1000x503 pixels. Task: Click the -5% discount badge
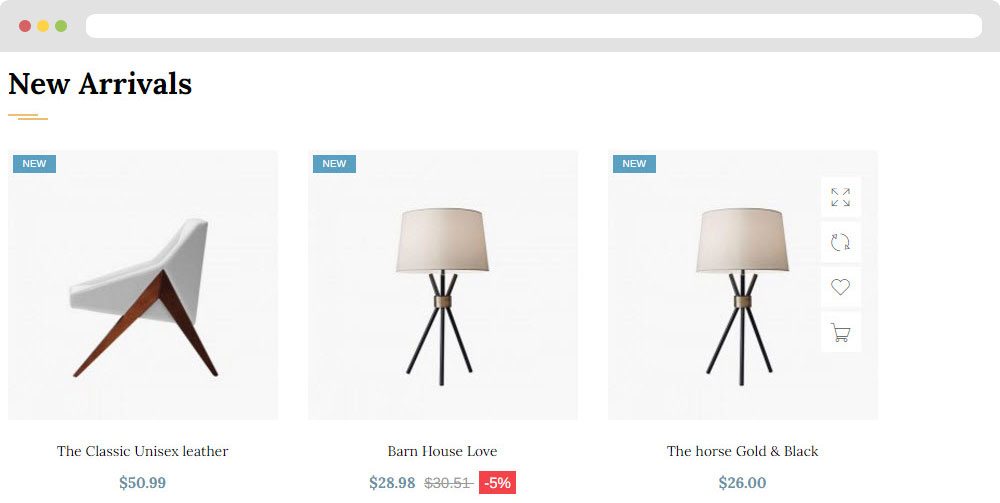tap(497, 483)
